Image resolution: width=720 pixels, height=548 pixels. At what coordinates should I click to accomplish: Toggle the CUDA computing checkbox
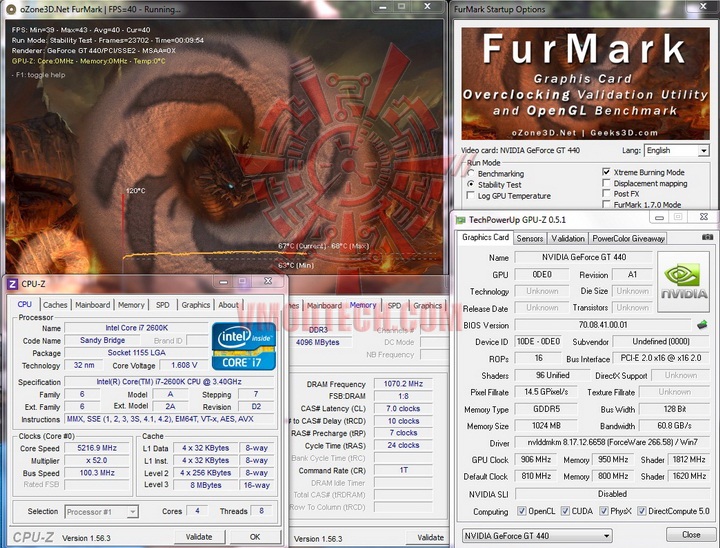pyautogui.click(x=565, y=511)
